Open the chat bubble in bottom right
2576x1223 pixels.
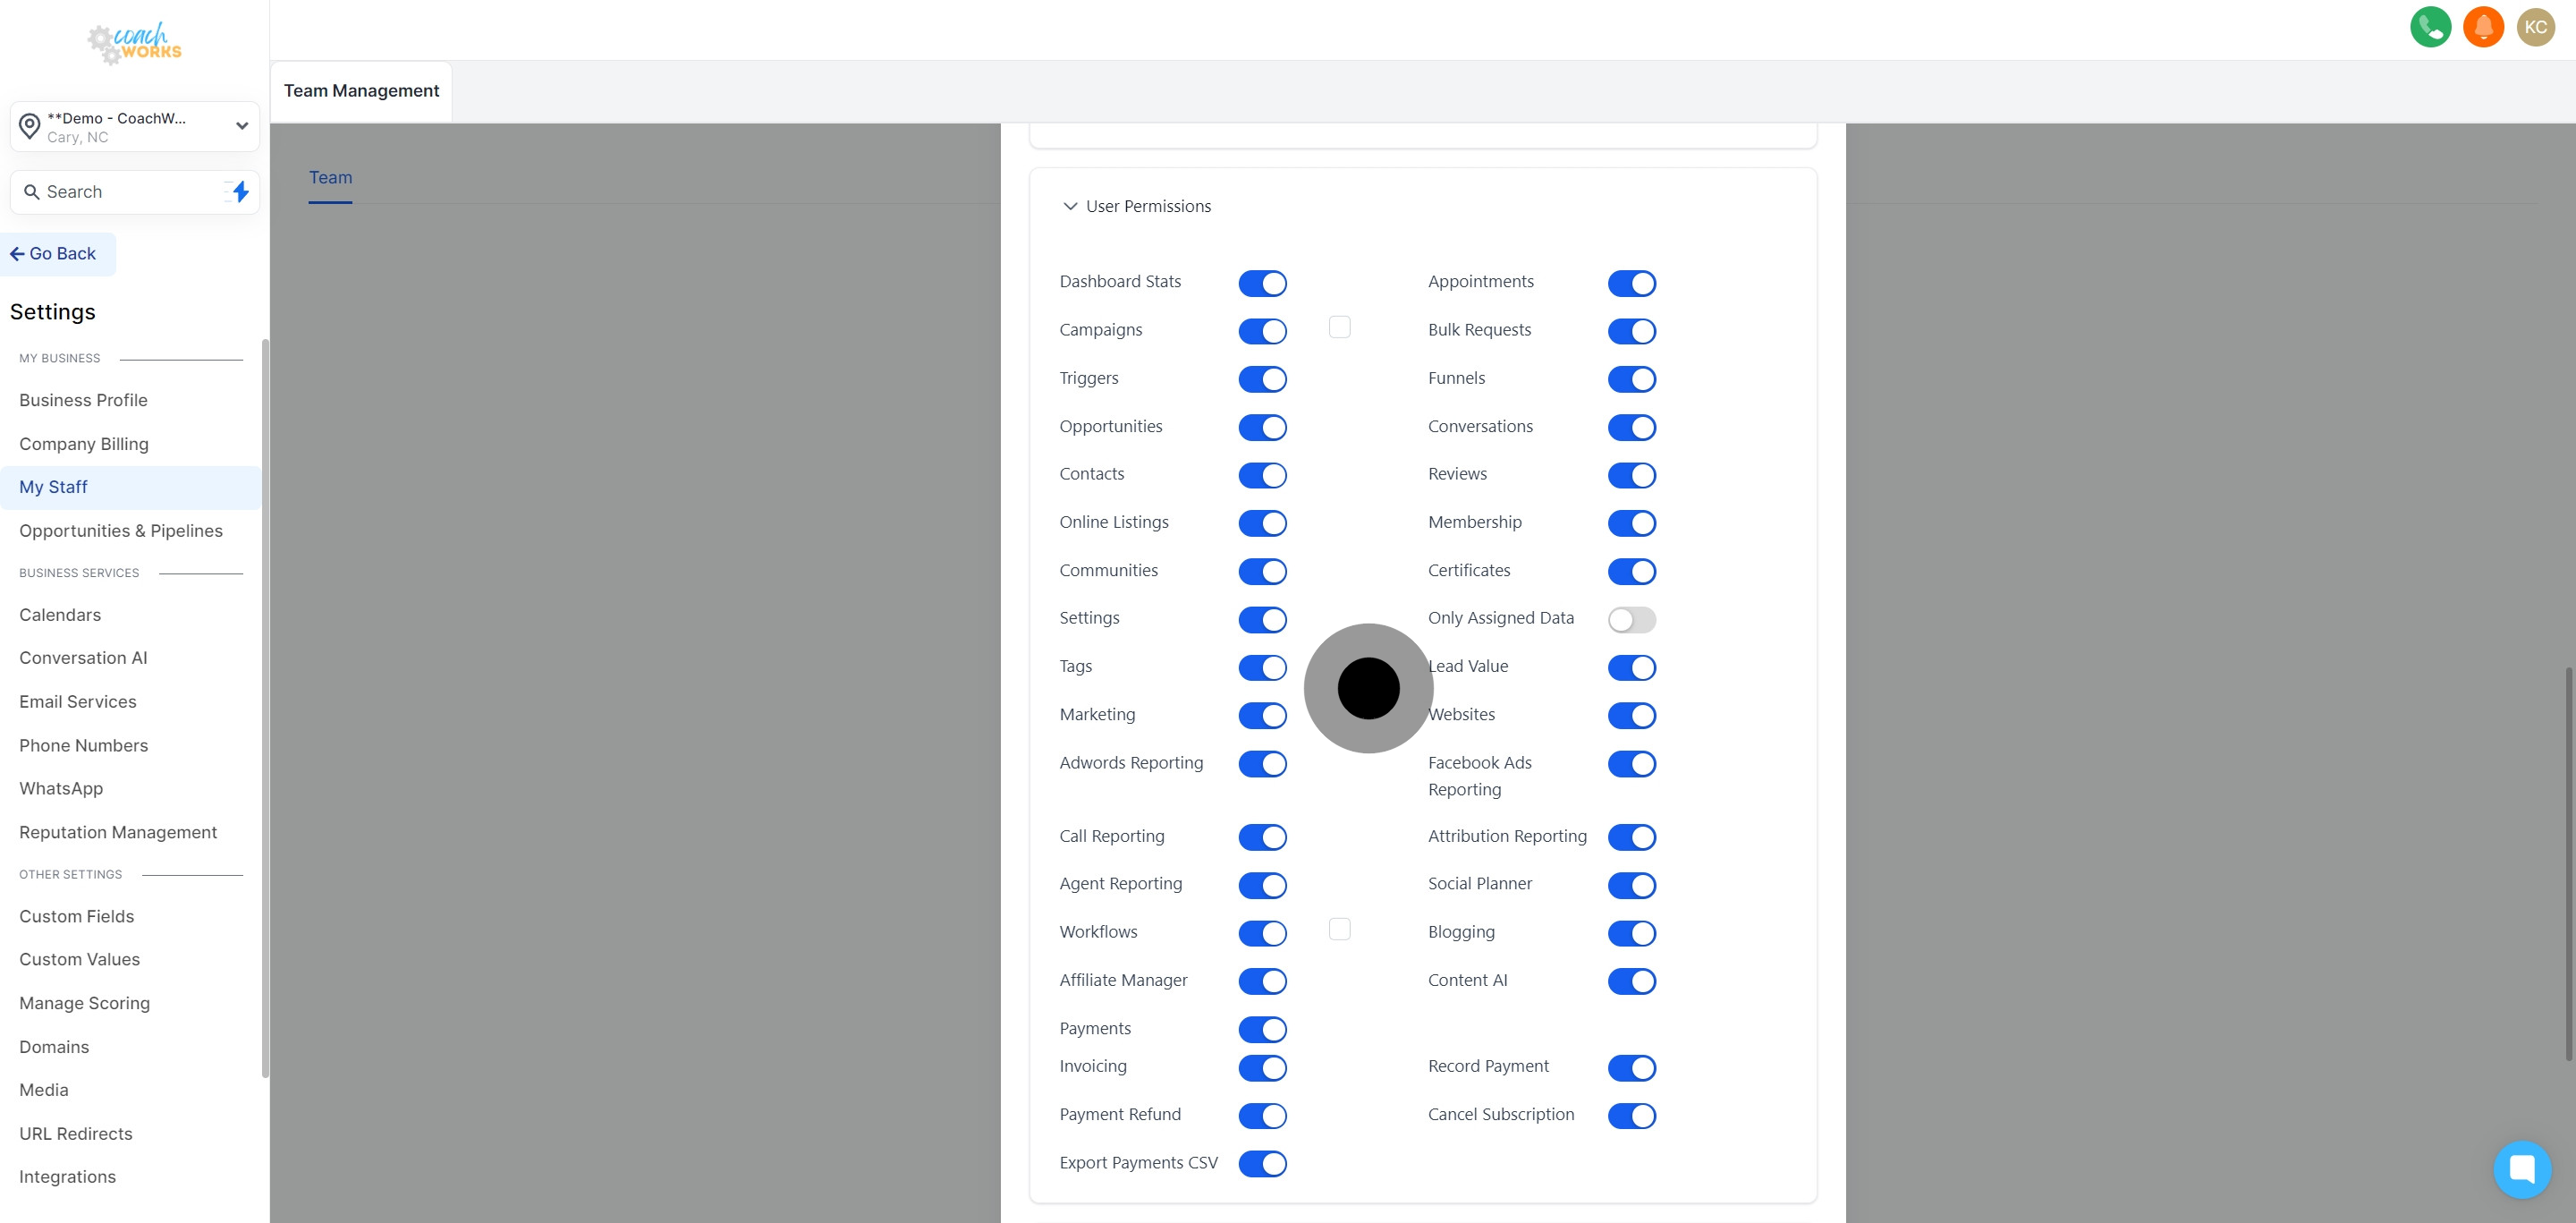pos(2523,1169)
